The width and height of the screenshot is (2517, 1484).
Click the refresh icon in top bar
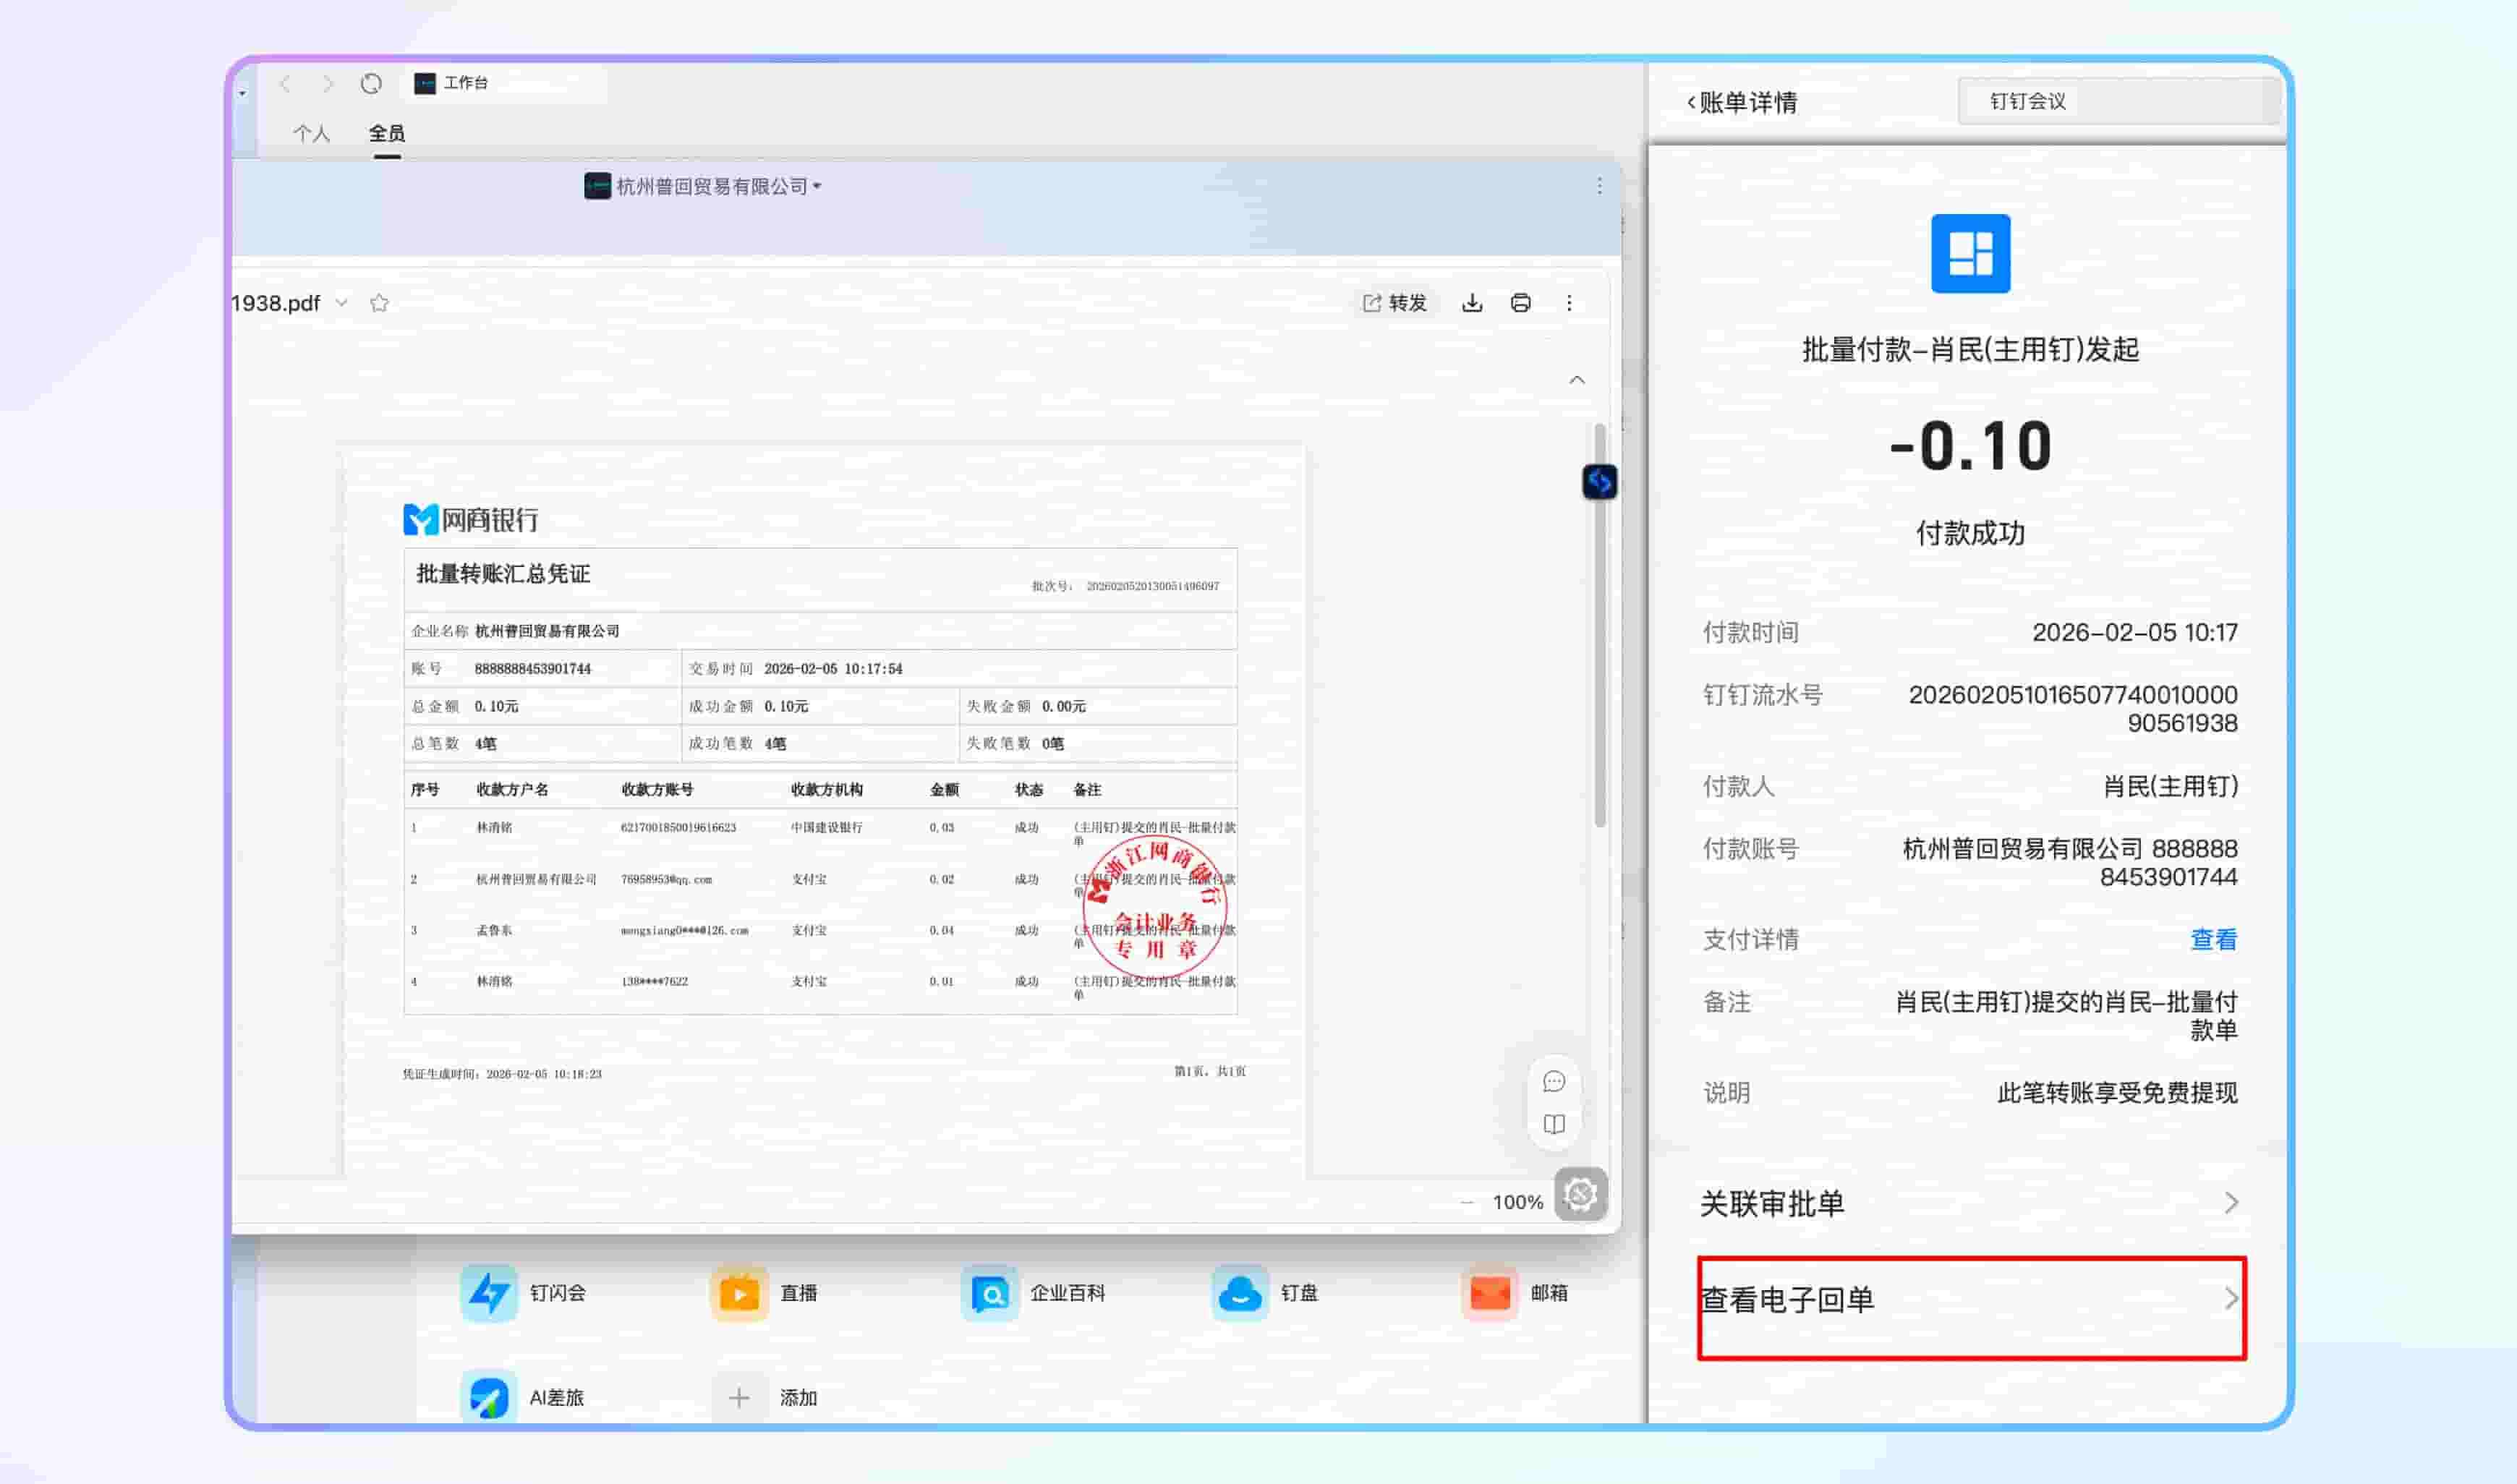point(371,84)
